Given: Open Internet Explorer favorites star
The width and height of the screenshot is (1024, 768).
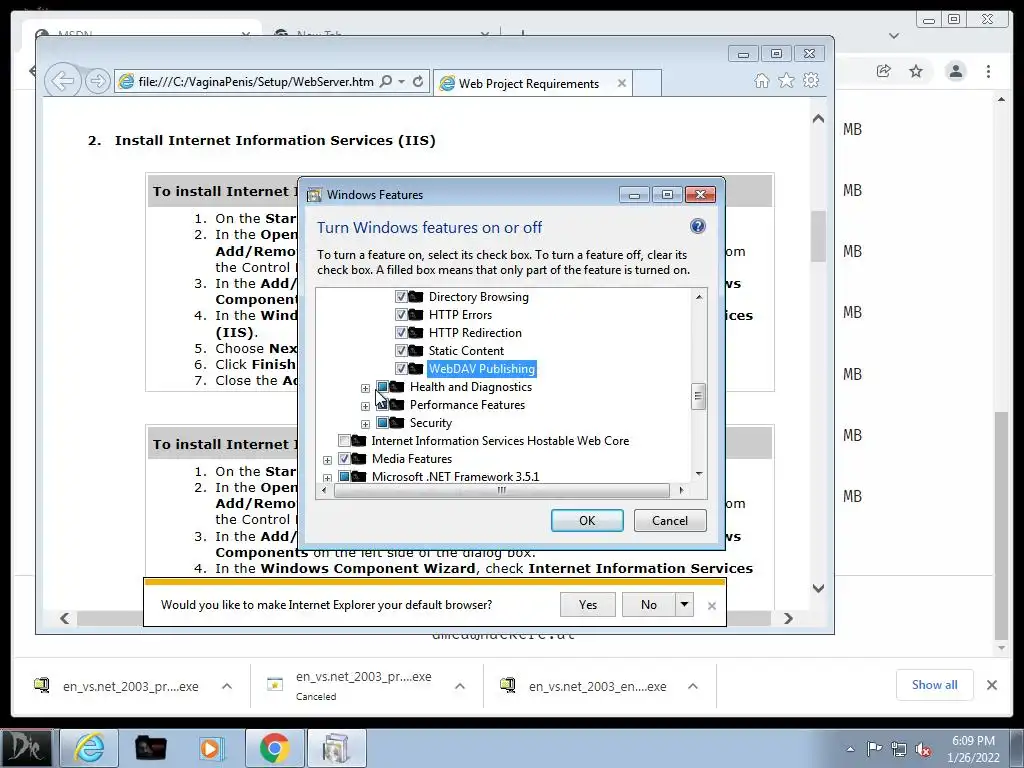Looking at the screenshot, I should (786, 80).
